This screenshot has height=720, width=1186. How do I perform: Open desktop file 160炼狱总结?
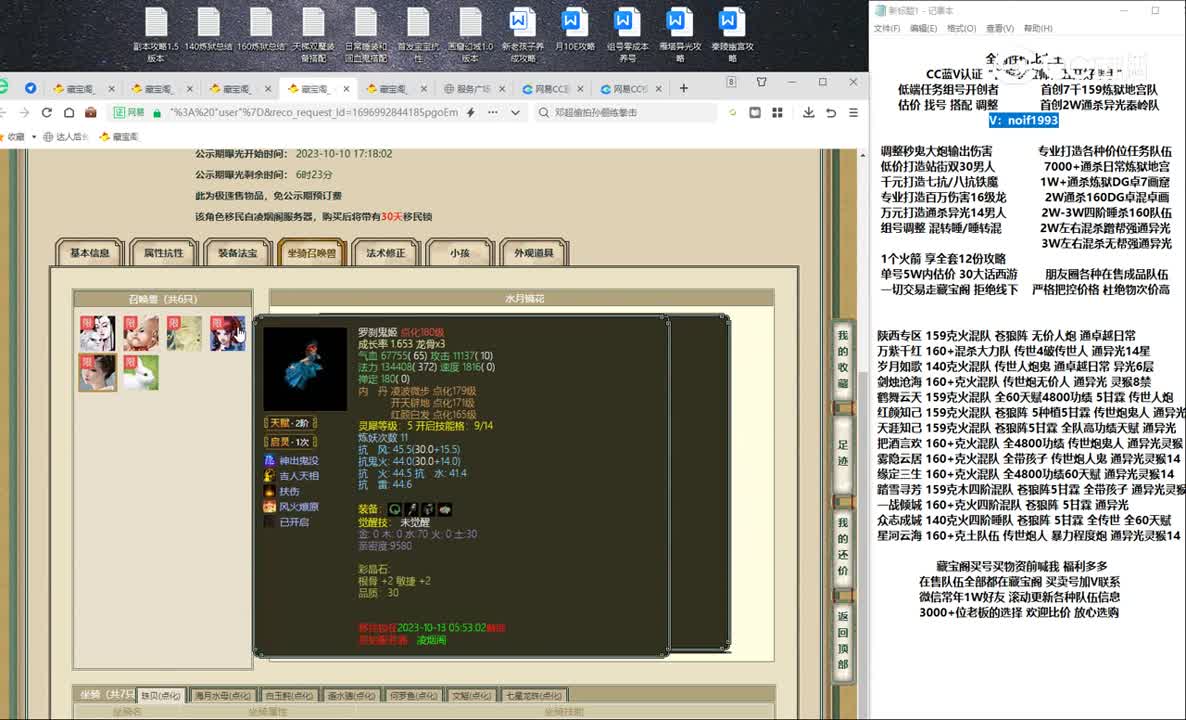(x=261, y=30)
